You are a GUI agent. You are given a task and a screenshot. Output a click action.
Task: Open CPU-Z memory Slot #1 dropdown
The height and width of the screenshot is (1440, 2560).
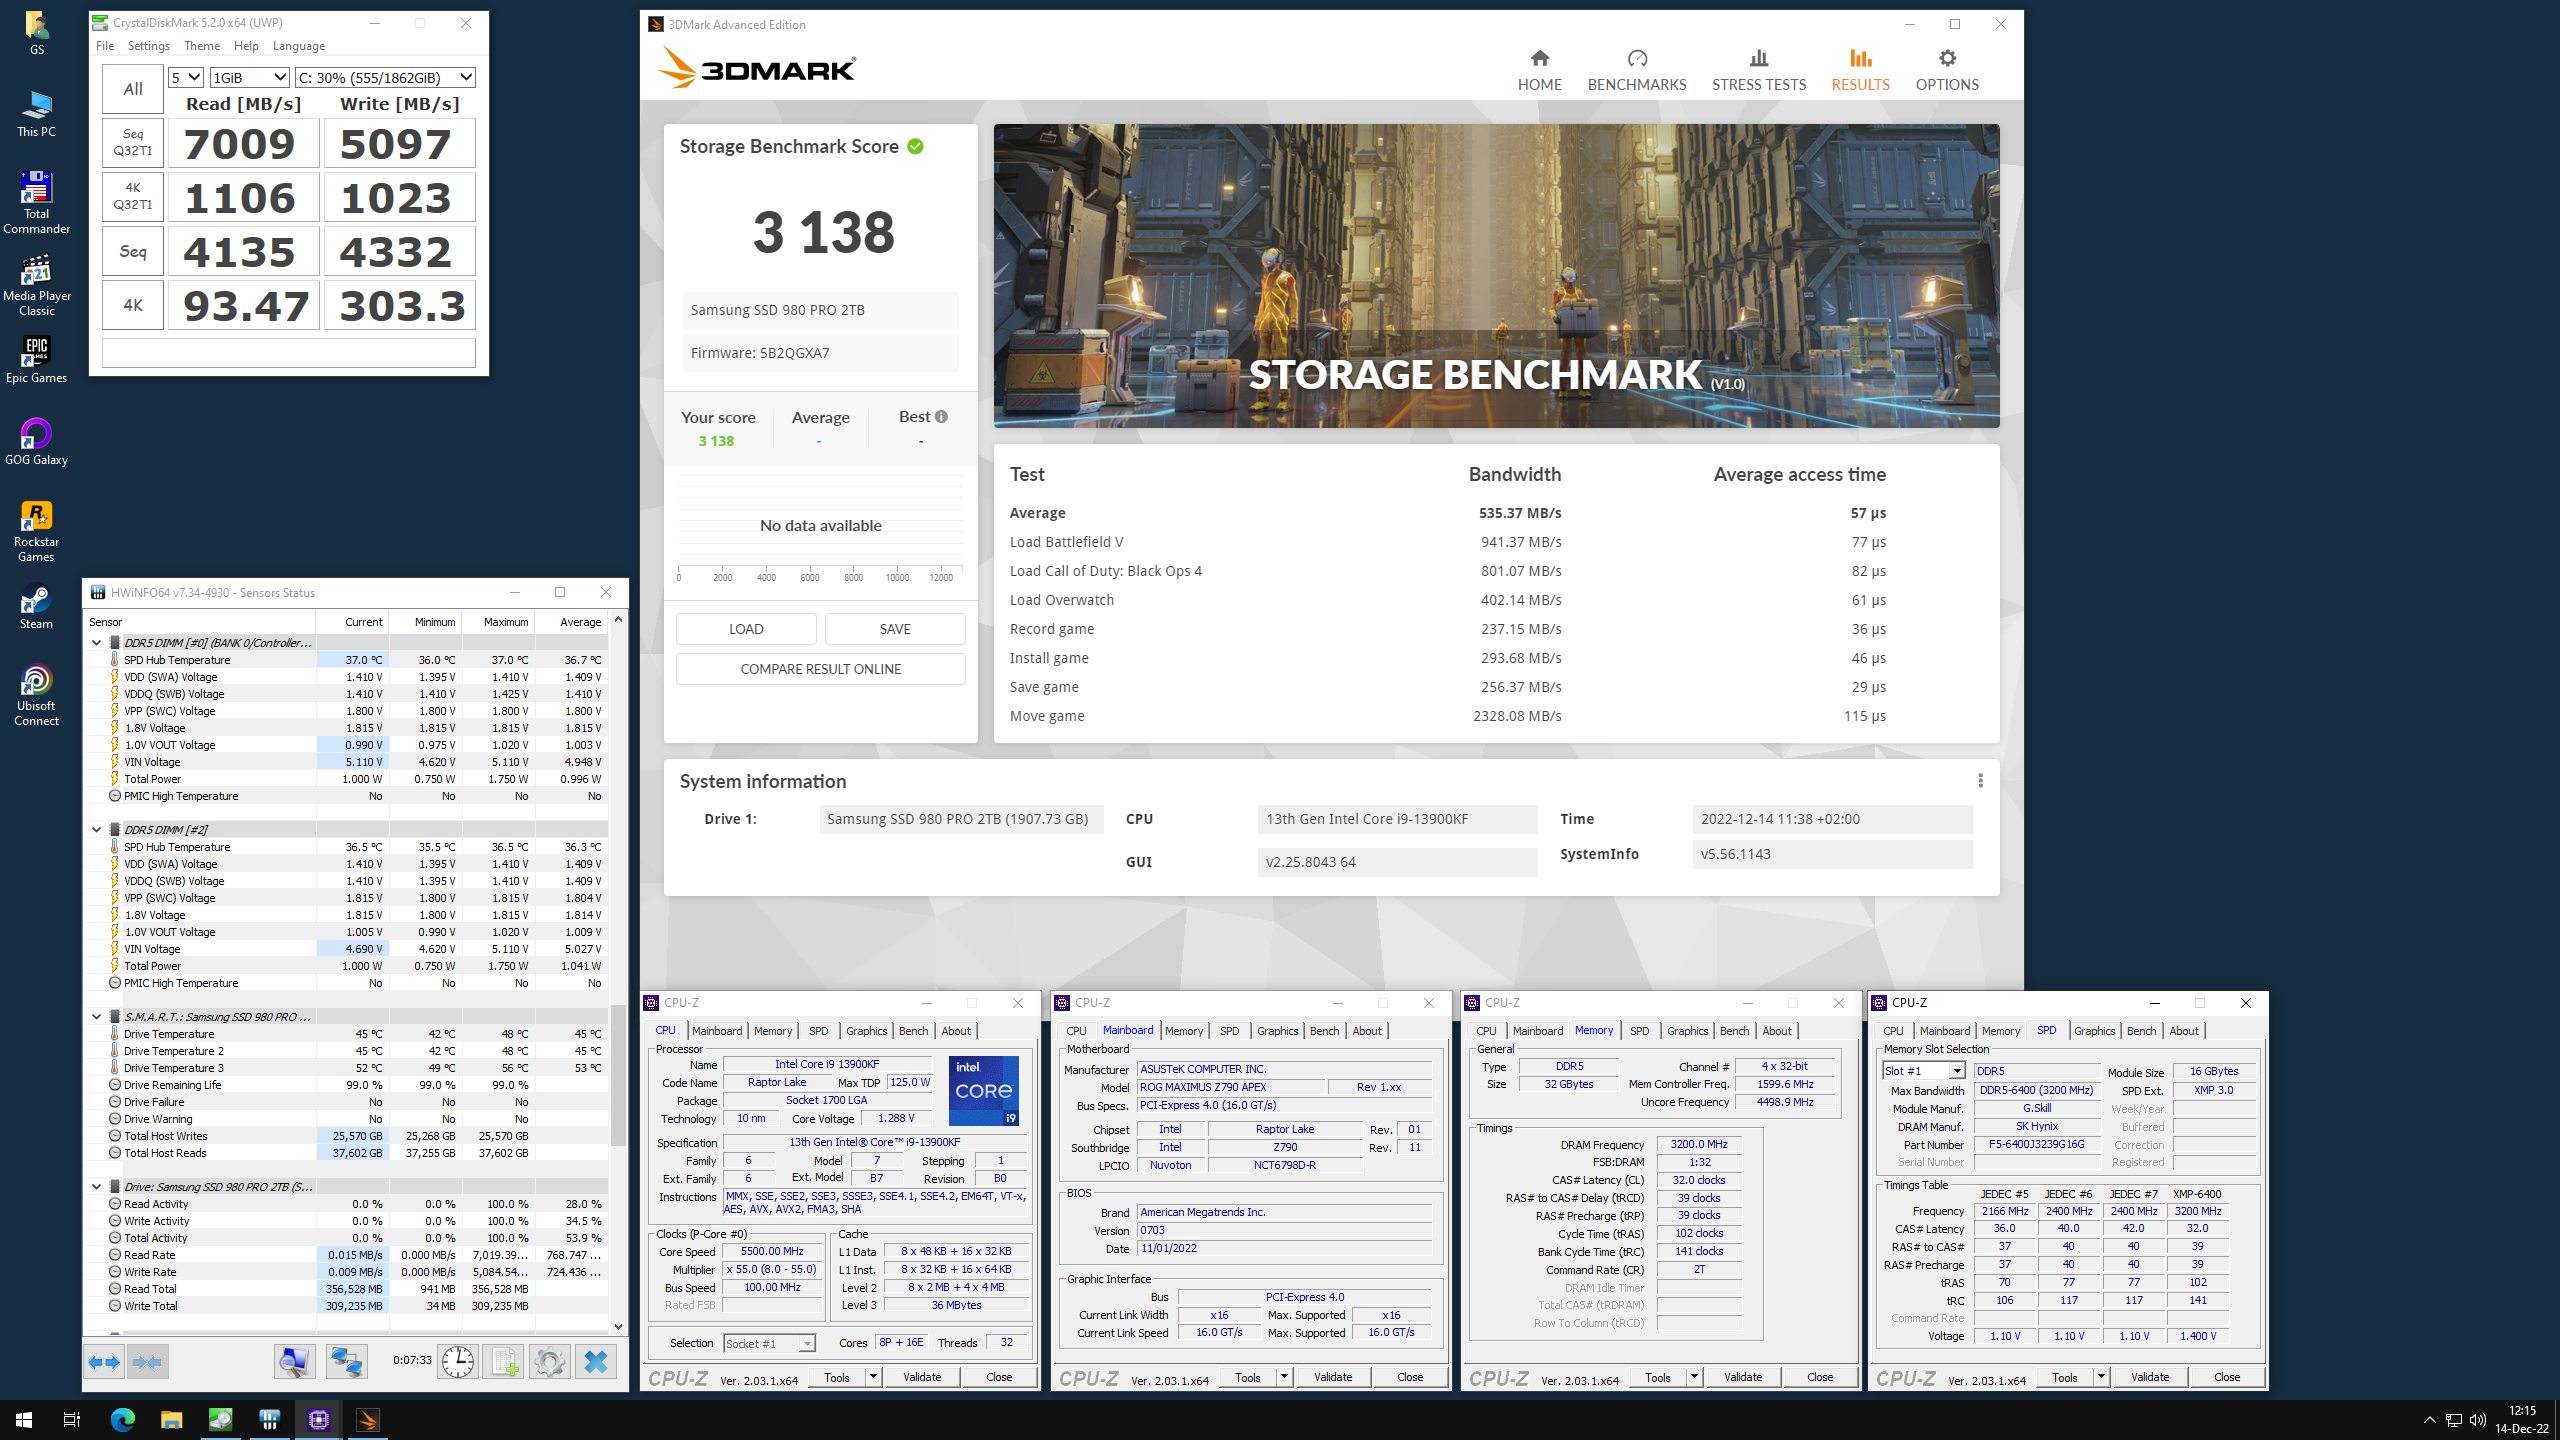pyautogui.click(x=1924, y=1071)
